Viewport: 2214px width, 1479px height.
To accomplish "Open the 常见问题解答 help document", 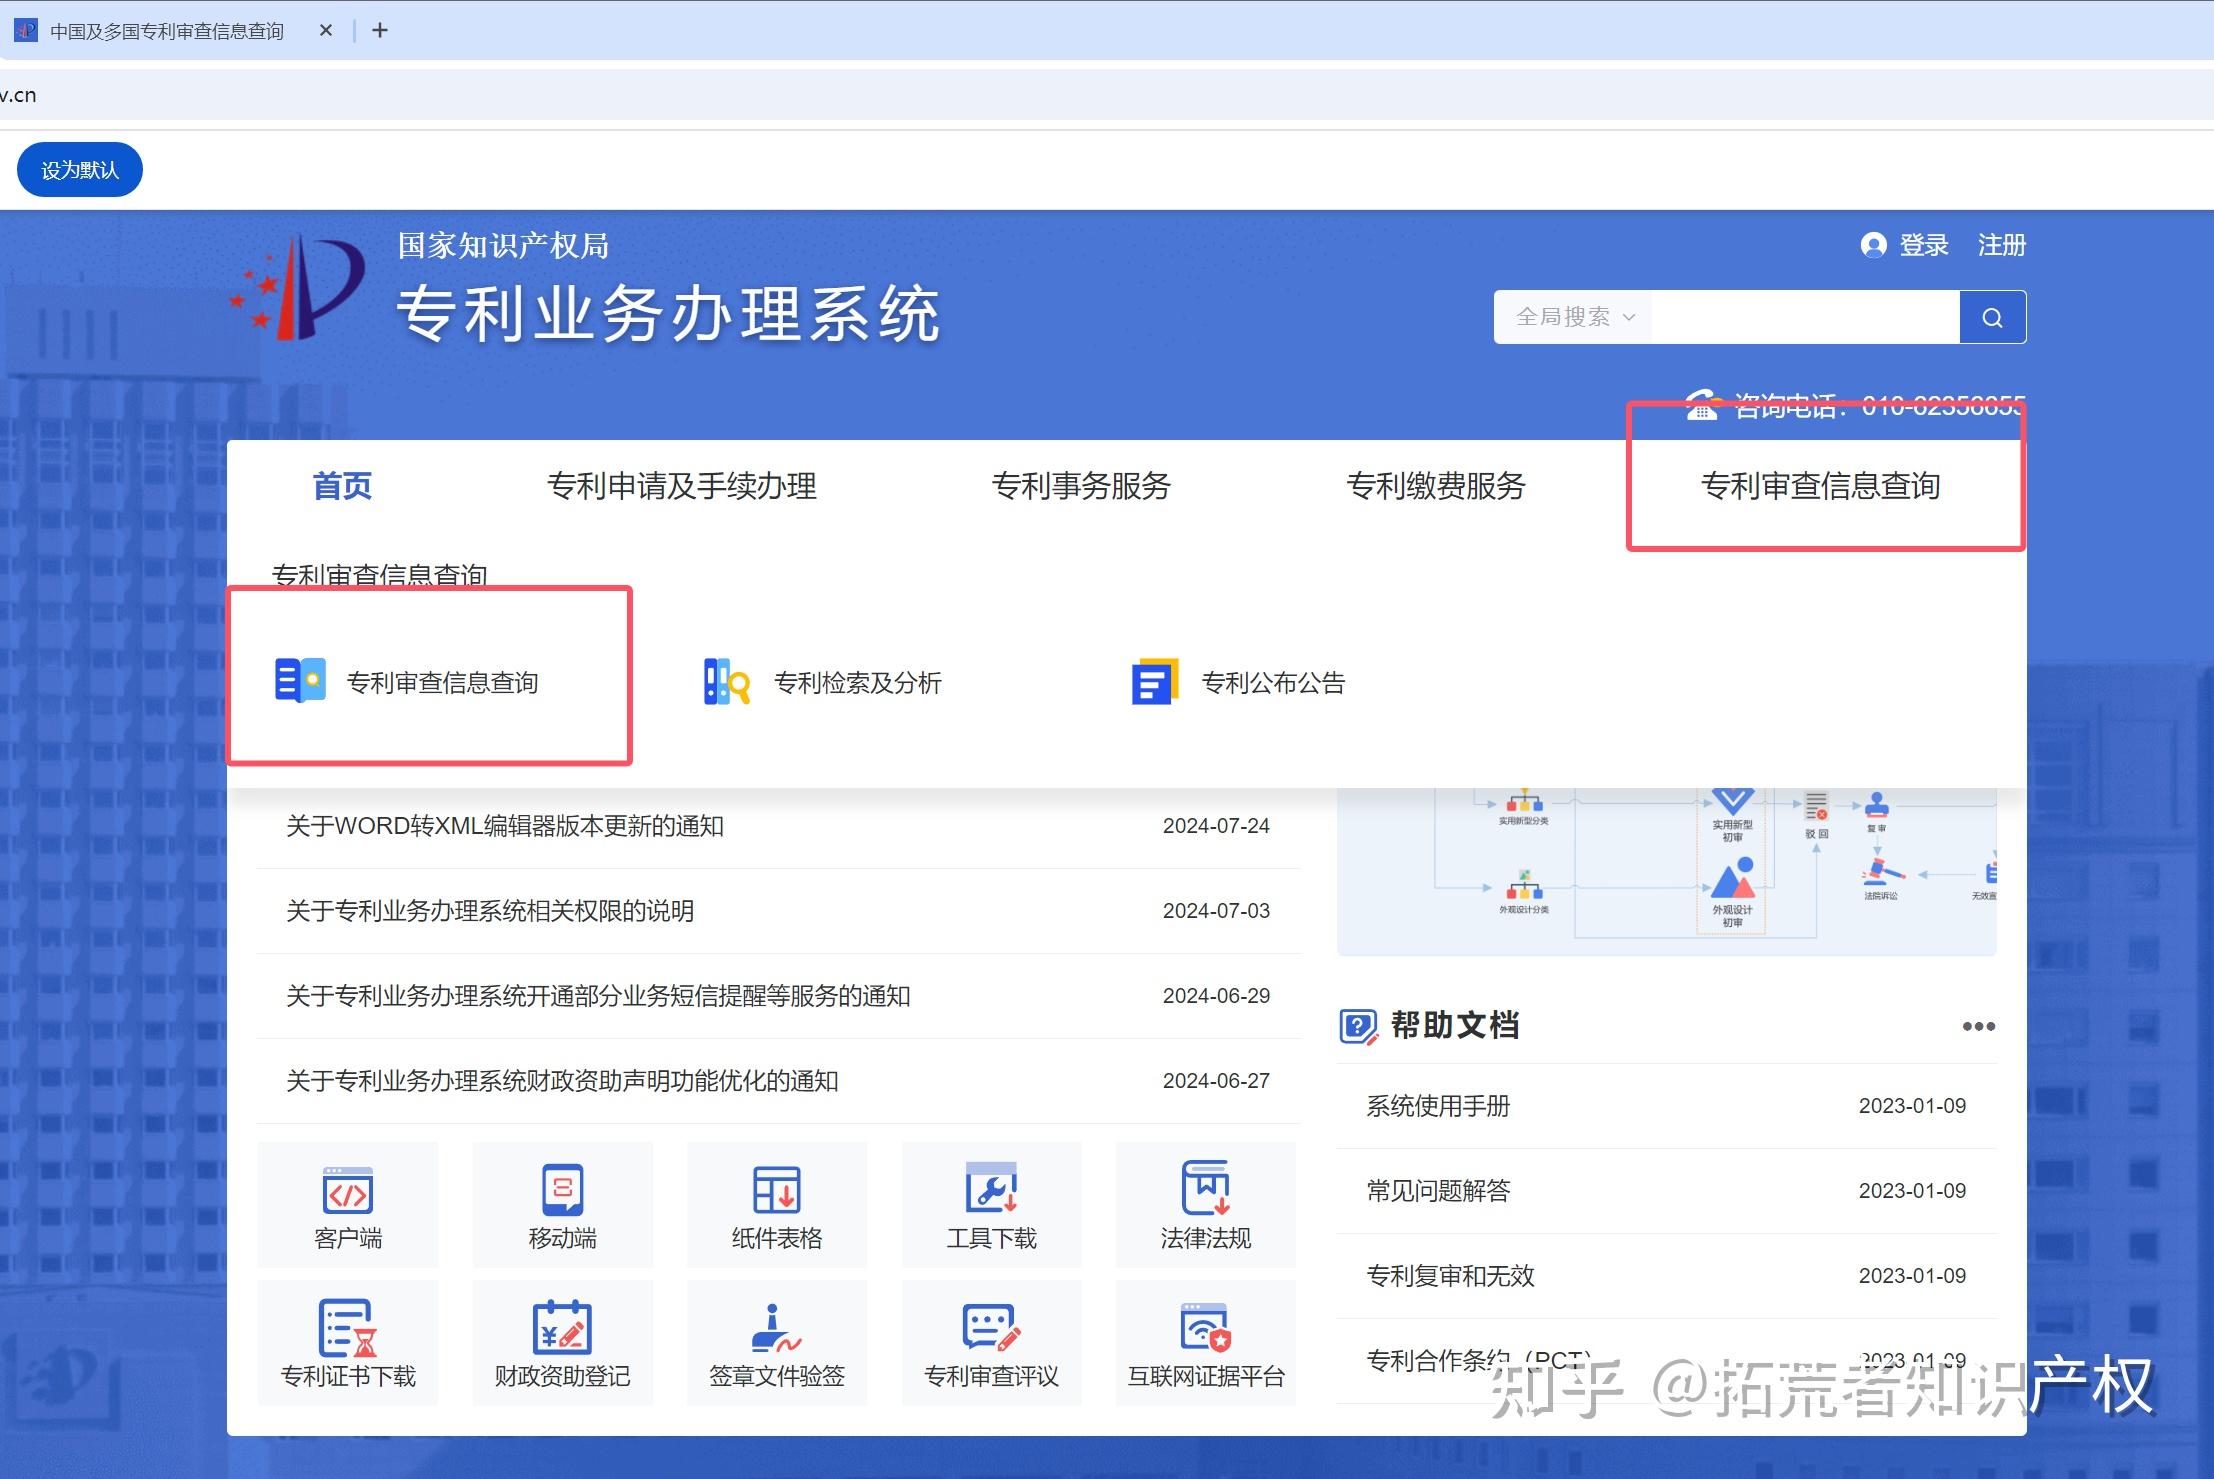I will click(x=1438, y=1191).
